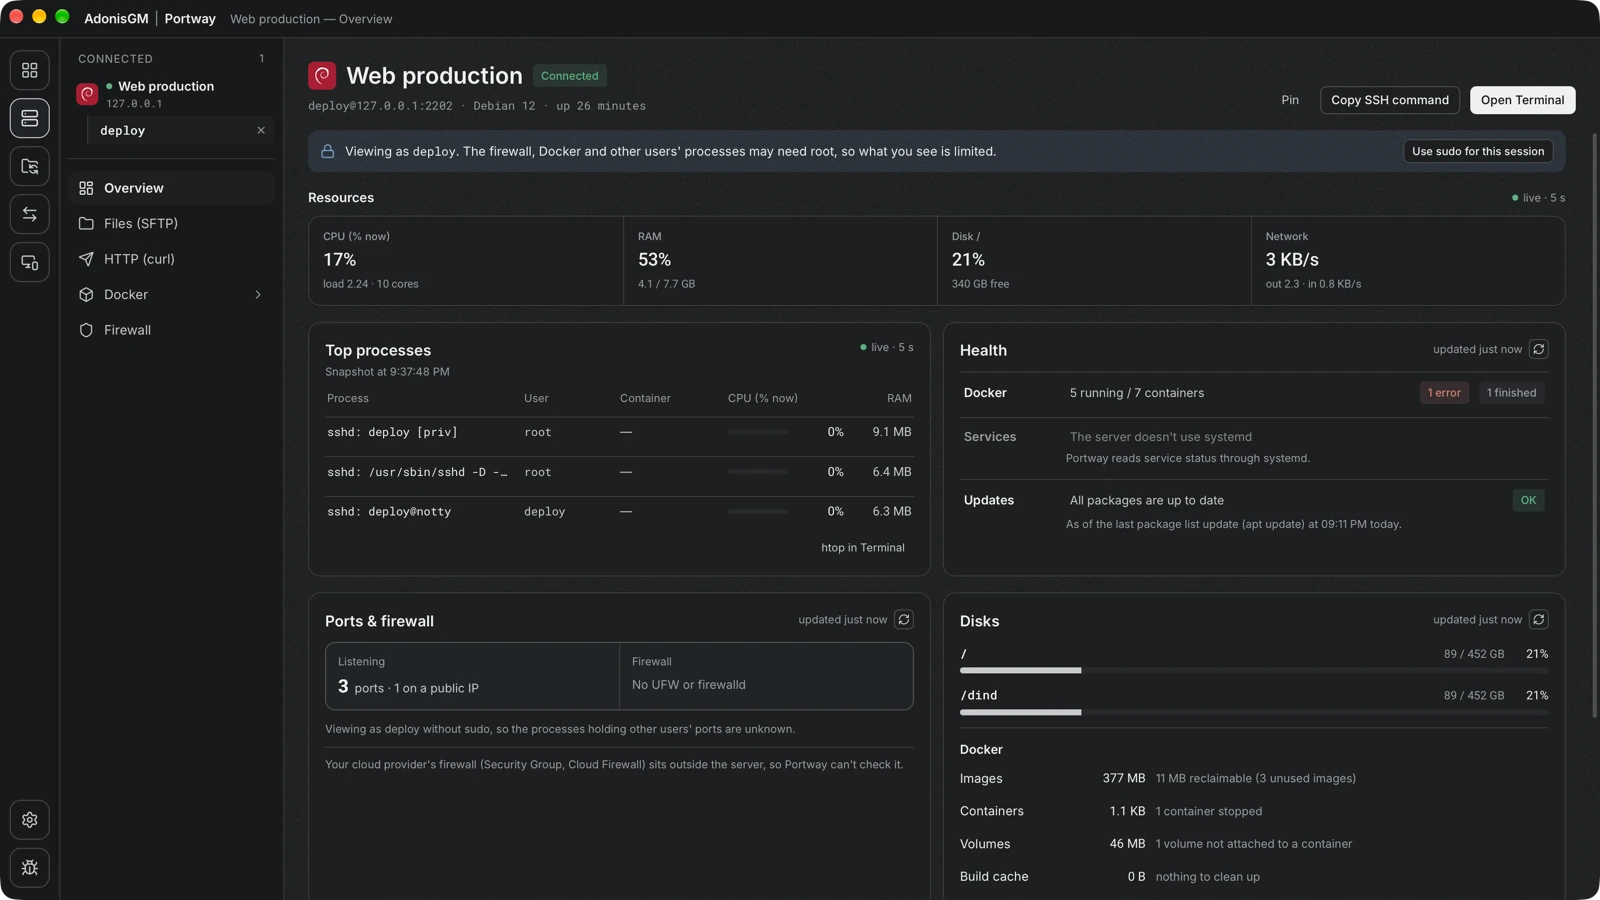
Task: Click Use sudo for this session
Action: coord(1478,152)
